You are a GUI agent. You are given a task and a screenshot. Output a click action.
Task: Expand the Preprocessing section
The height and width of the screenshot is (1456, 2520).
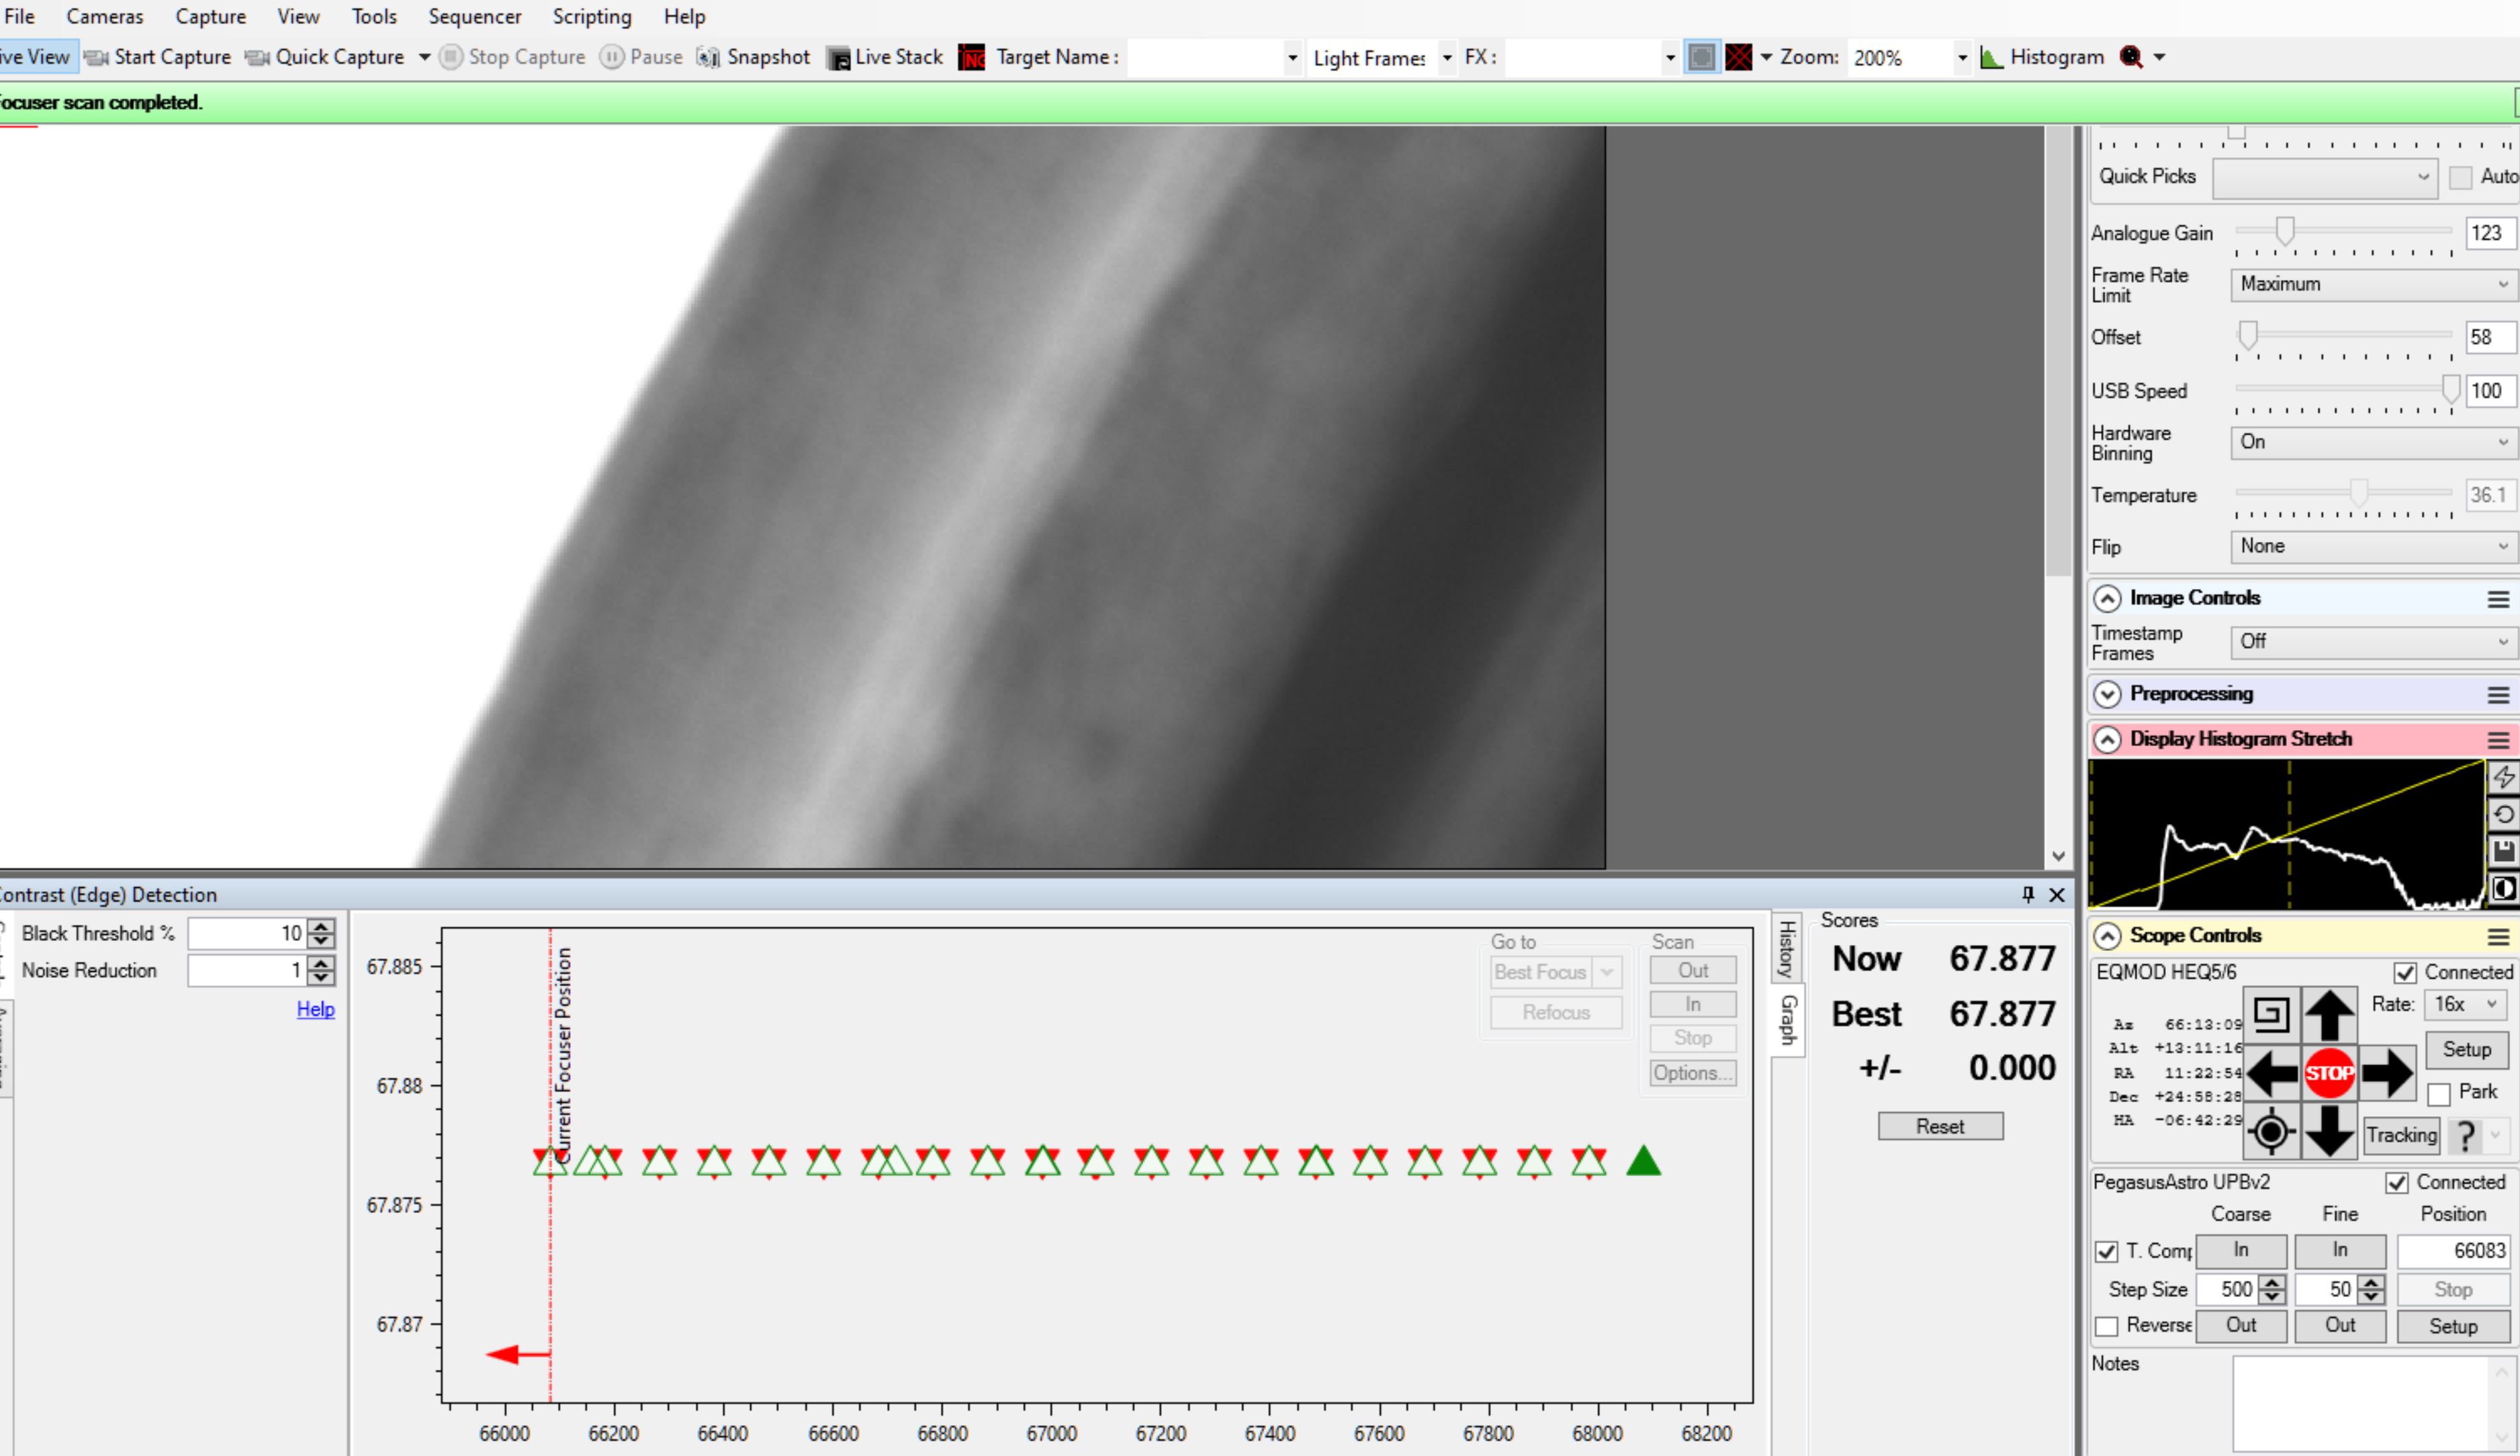pos(2107,694)
